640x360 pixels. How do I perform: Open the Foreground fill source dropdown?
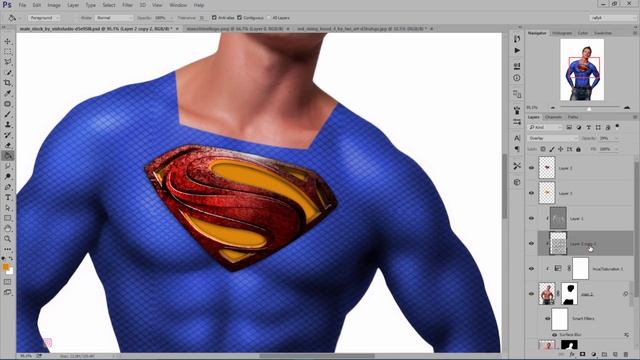(44, 18)
